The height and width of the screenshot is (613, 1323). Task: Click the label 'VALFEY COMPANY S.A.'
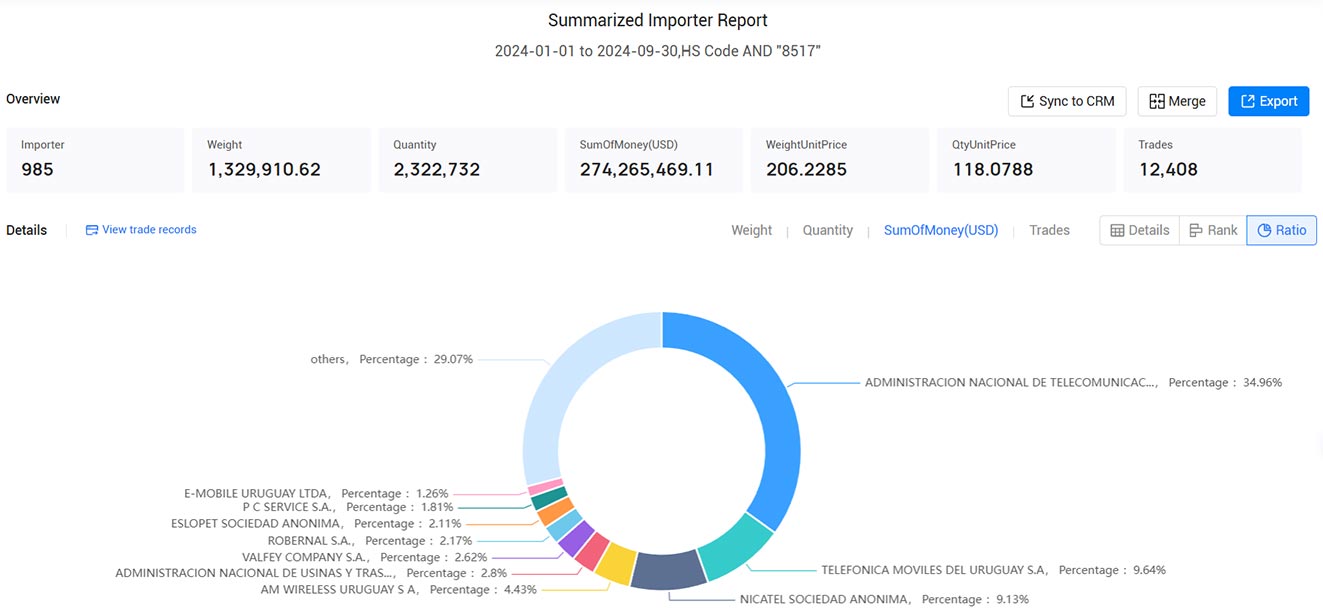[306, 557]
